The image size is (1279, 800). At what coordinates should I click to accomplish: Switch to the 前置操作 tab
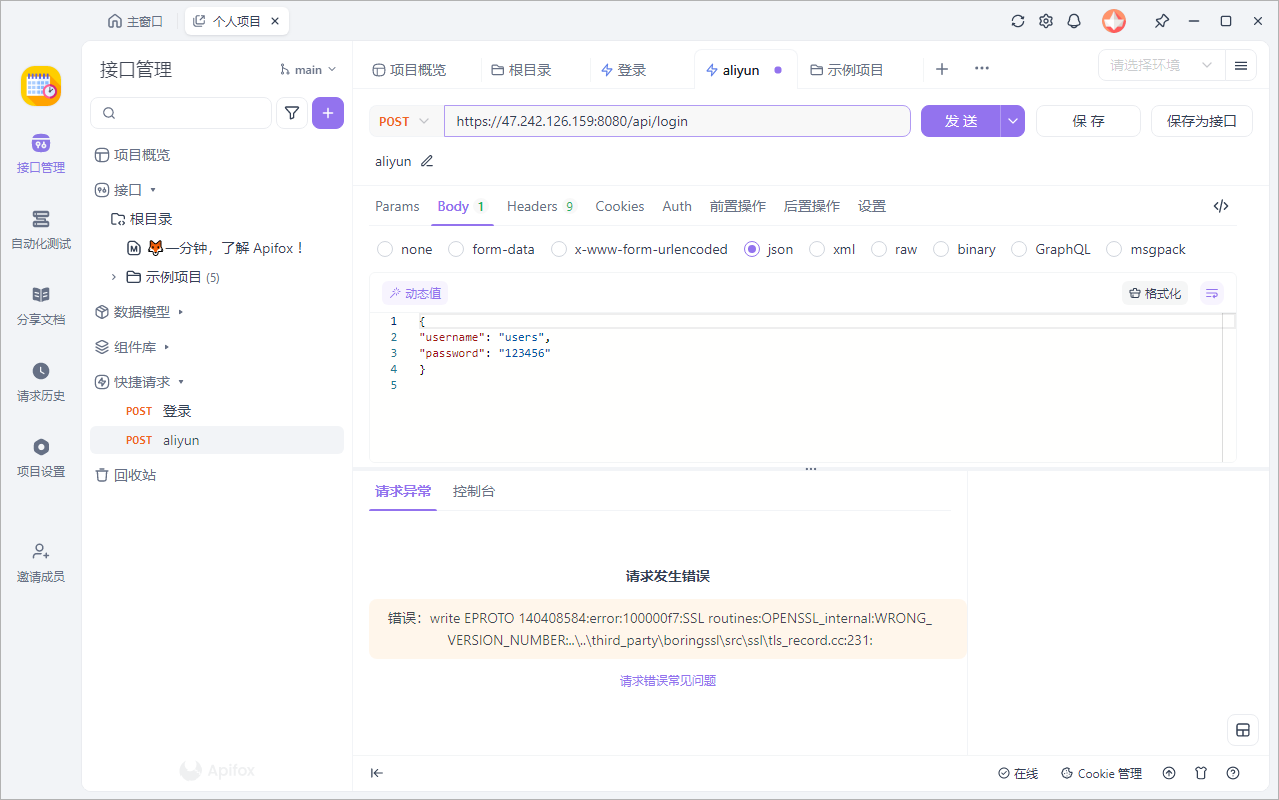coord(738,206)
